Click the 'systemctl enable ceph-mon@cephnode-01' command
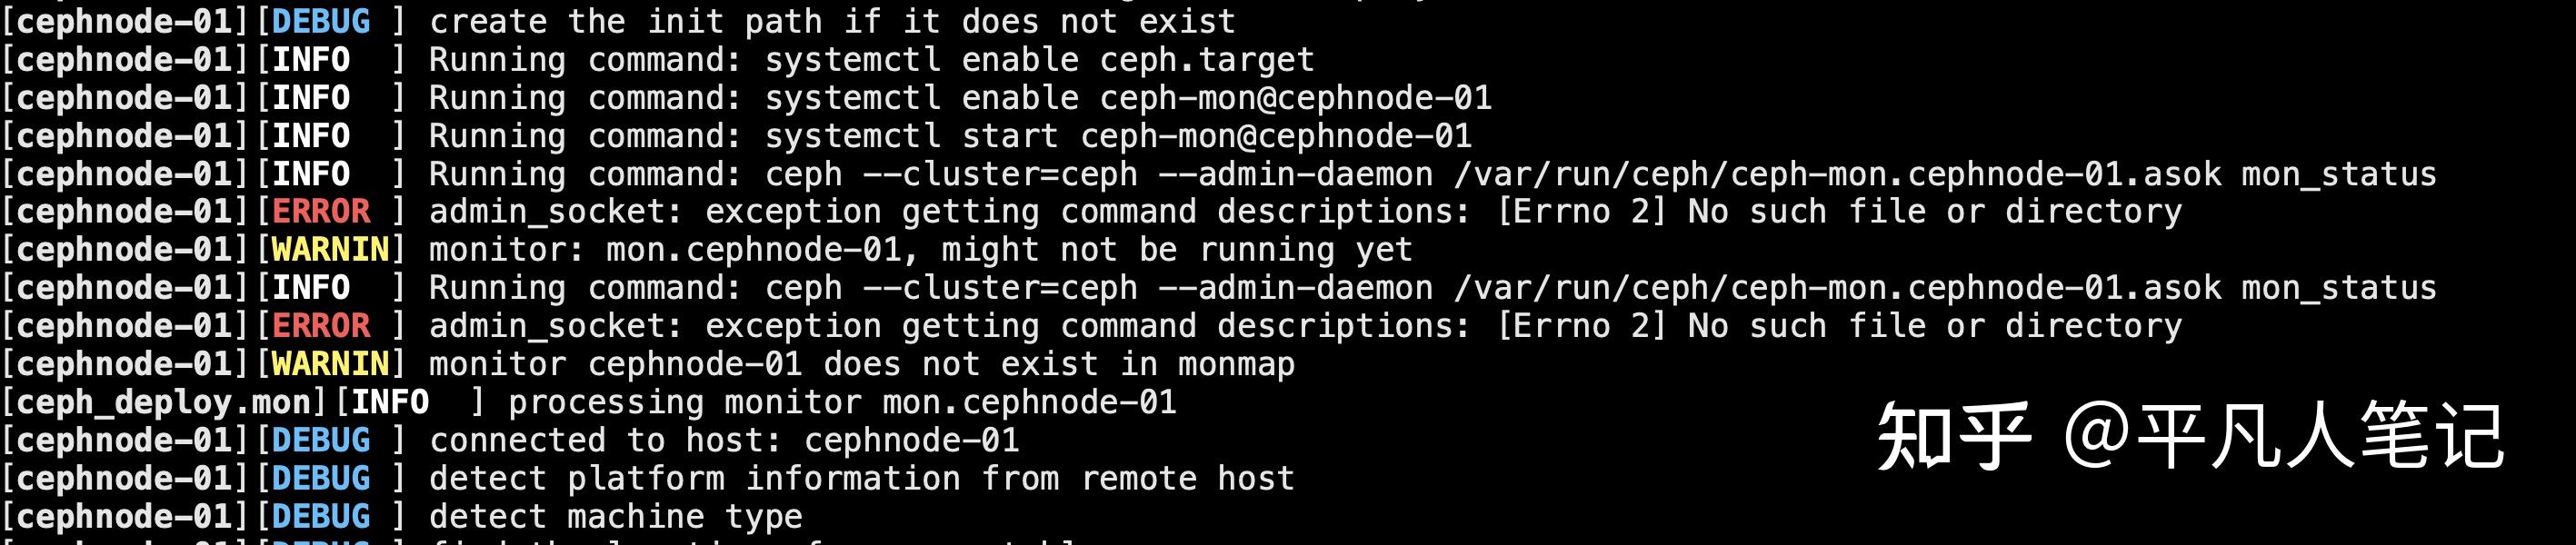The height and width of the screenshot is (545, 2576). pyautogui.click(x=1127, y=97)
